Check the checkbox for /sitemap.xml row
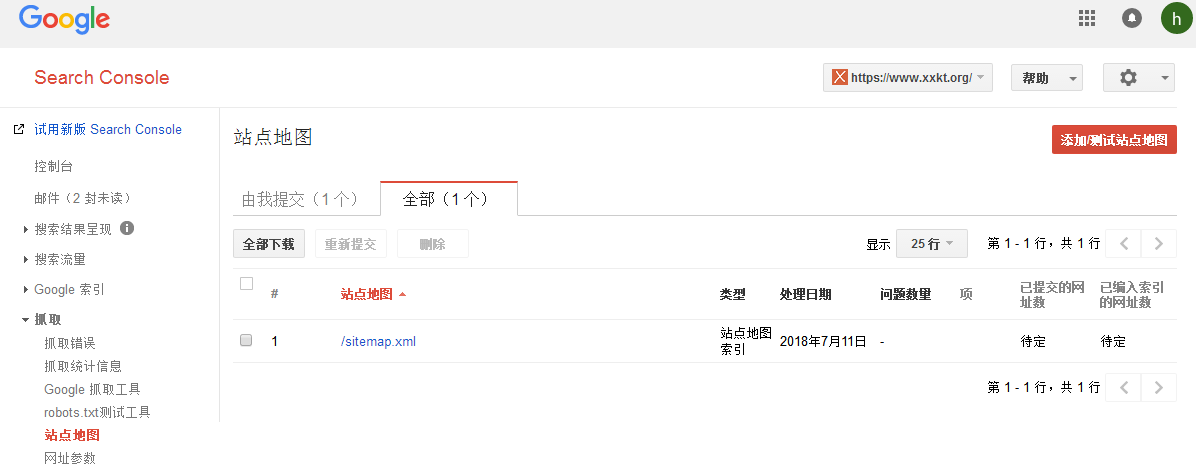 click(x=246, y=340)
